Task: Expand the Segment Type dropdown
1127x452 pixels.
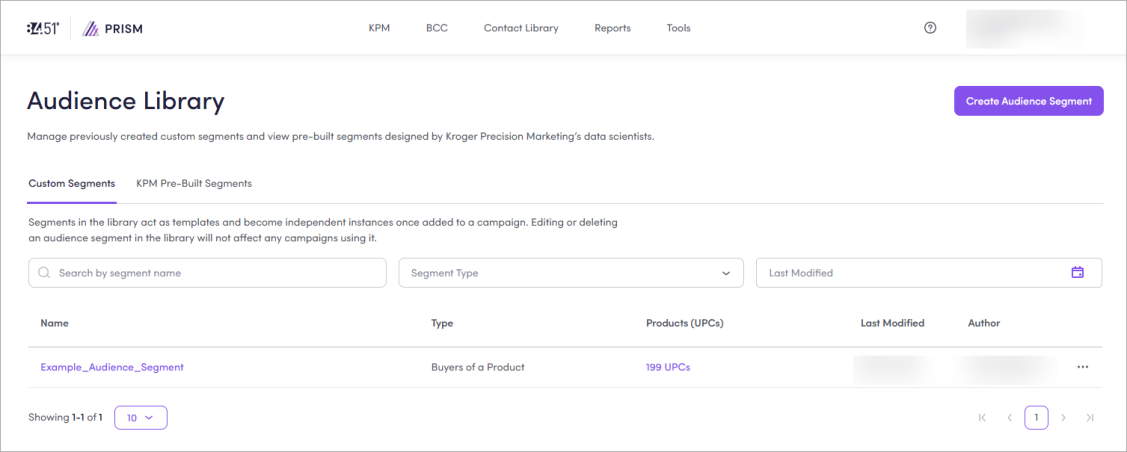Action: click(571, 273)
